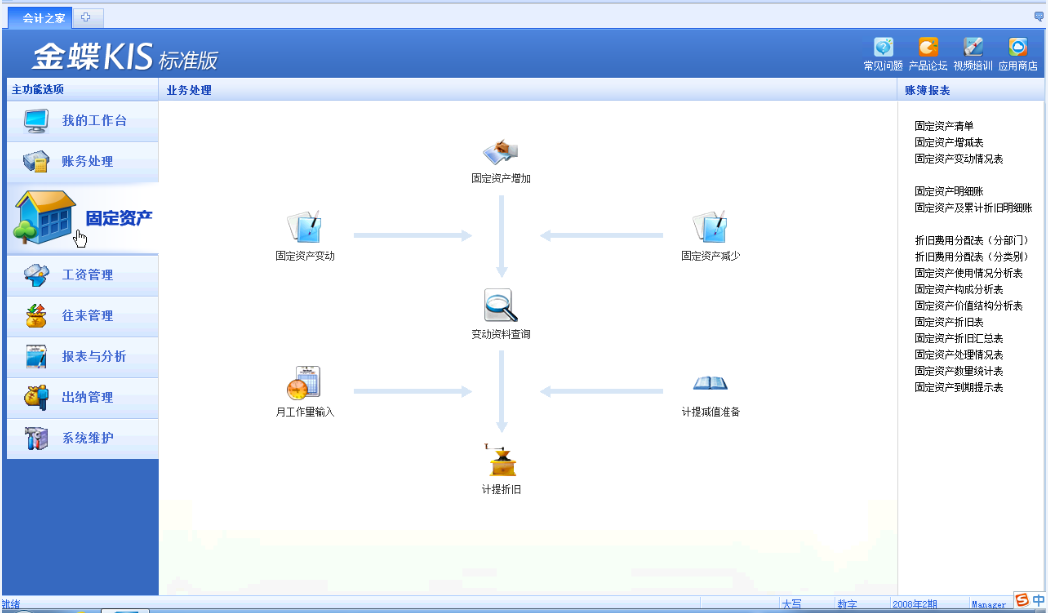
Task: Click the 系统维护 sidebar icon
Action: (36, 438)
